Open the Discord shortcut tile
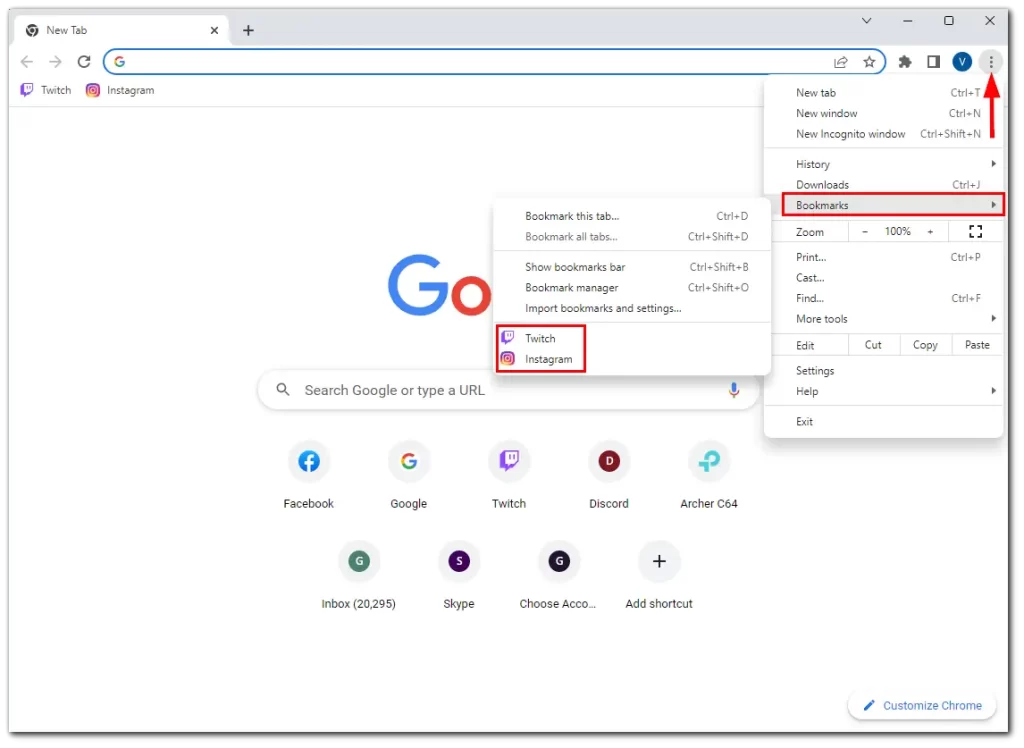 point(609,475)
